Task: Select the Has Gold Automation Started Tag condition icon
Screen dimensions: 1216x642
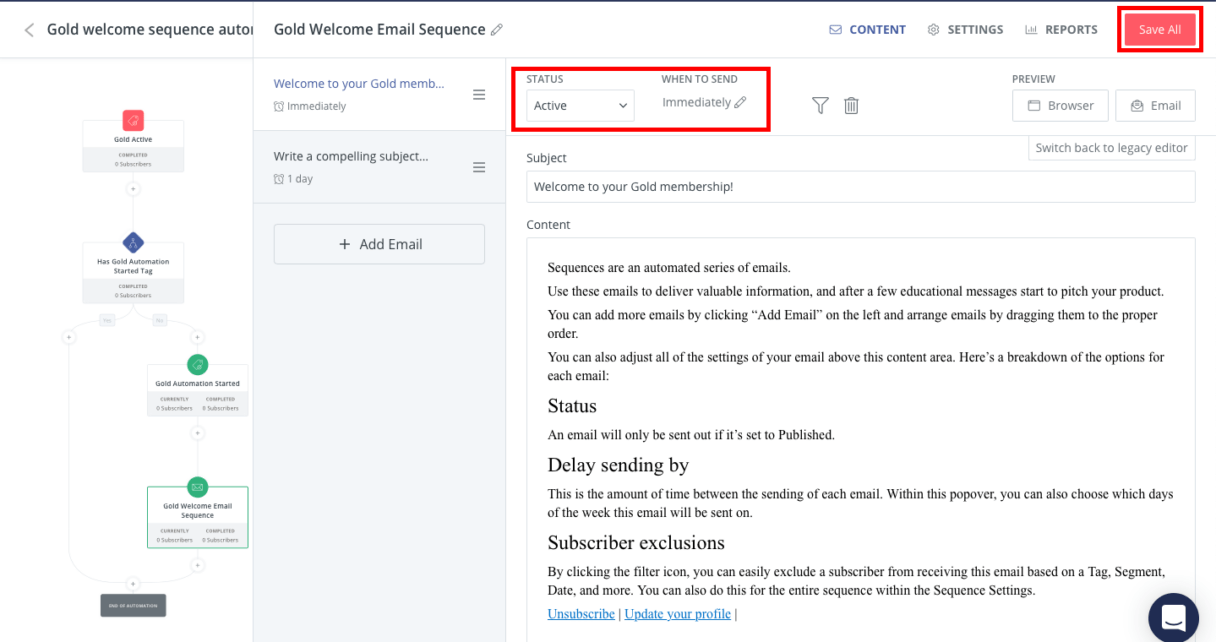Action: [133, 242]
